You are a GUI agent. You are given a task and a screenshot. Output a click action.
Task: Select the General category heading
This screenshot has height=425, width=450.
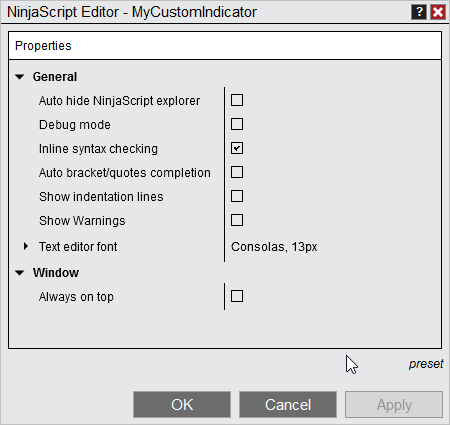click(x=55, y=77)
